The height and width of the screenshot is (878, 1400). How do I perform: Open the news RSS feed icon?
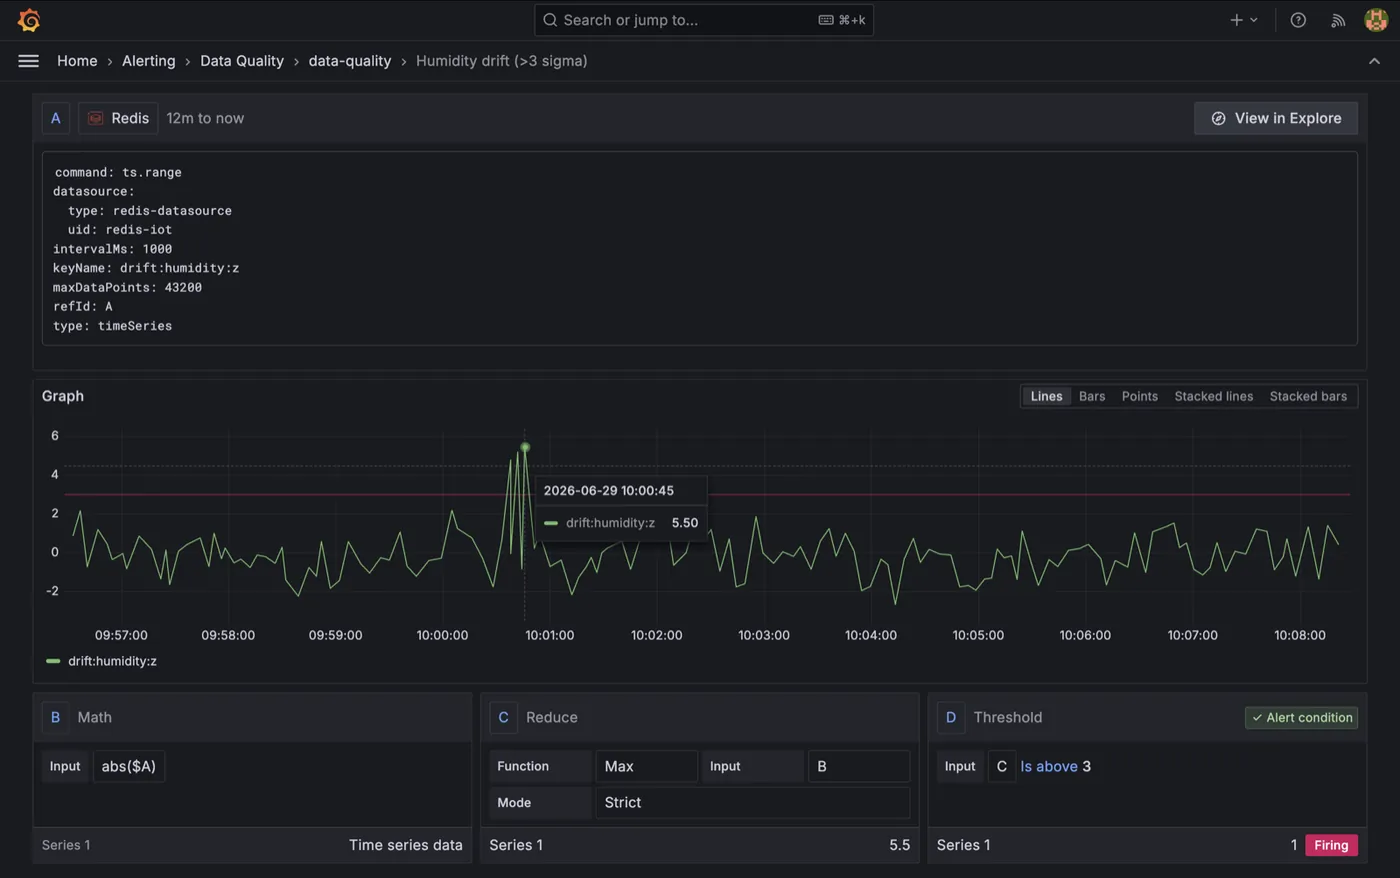pos(1338,20)
